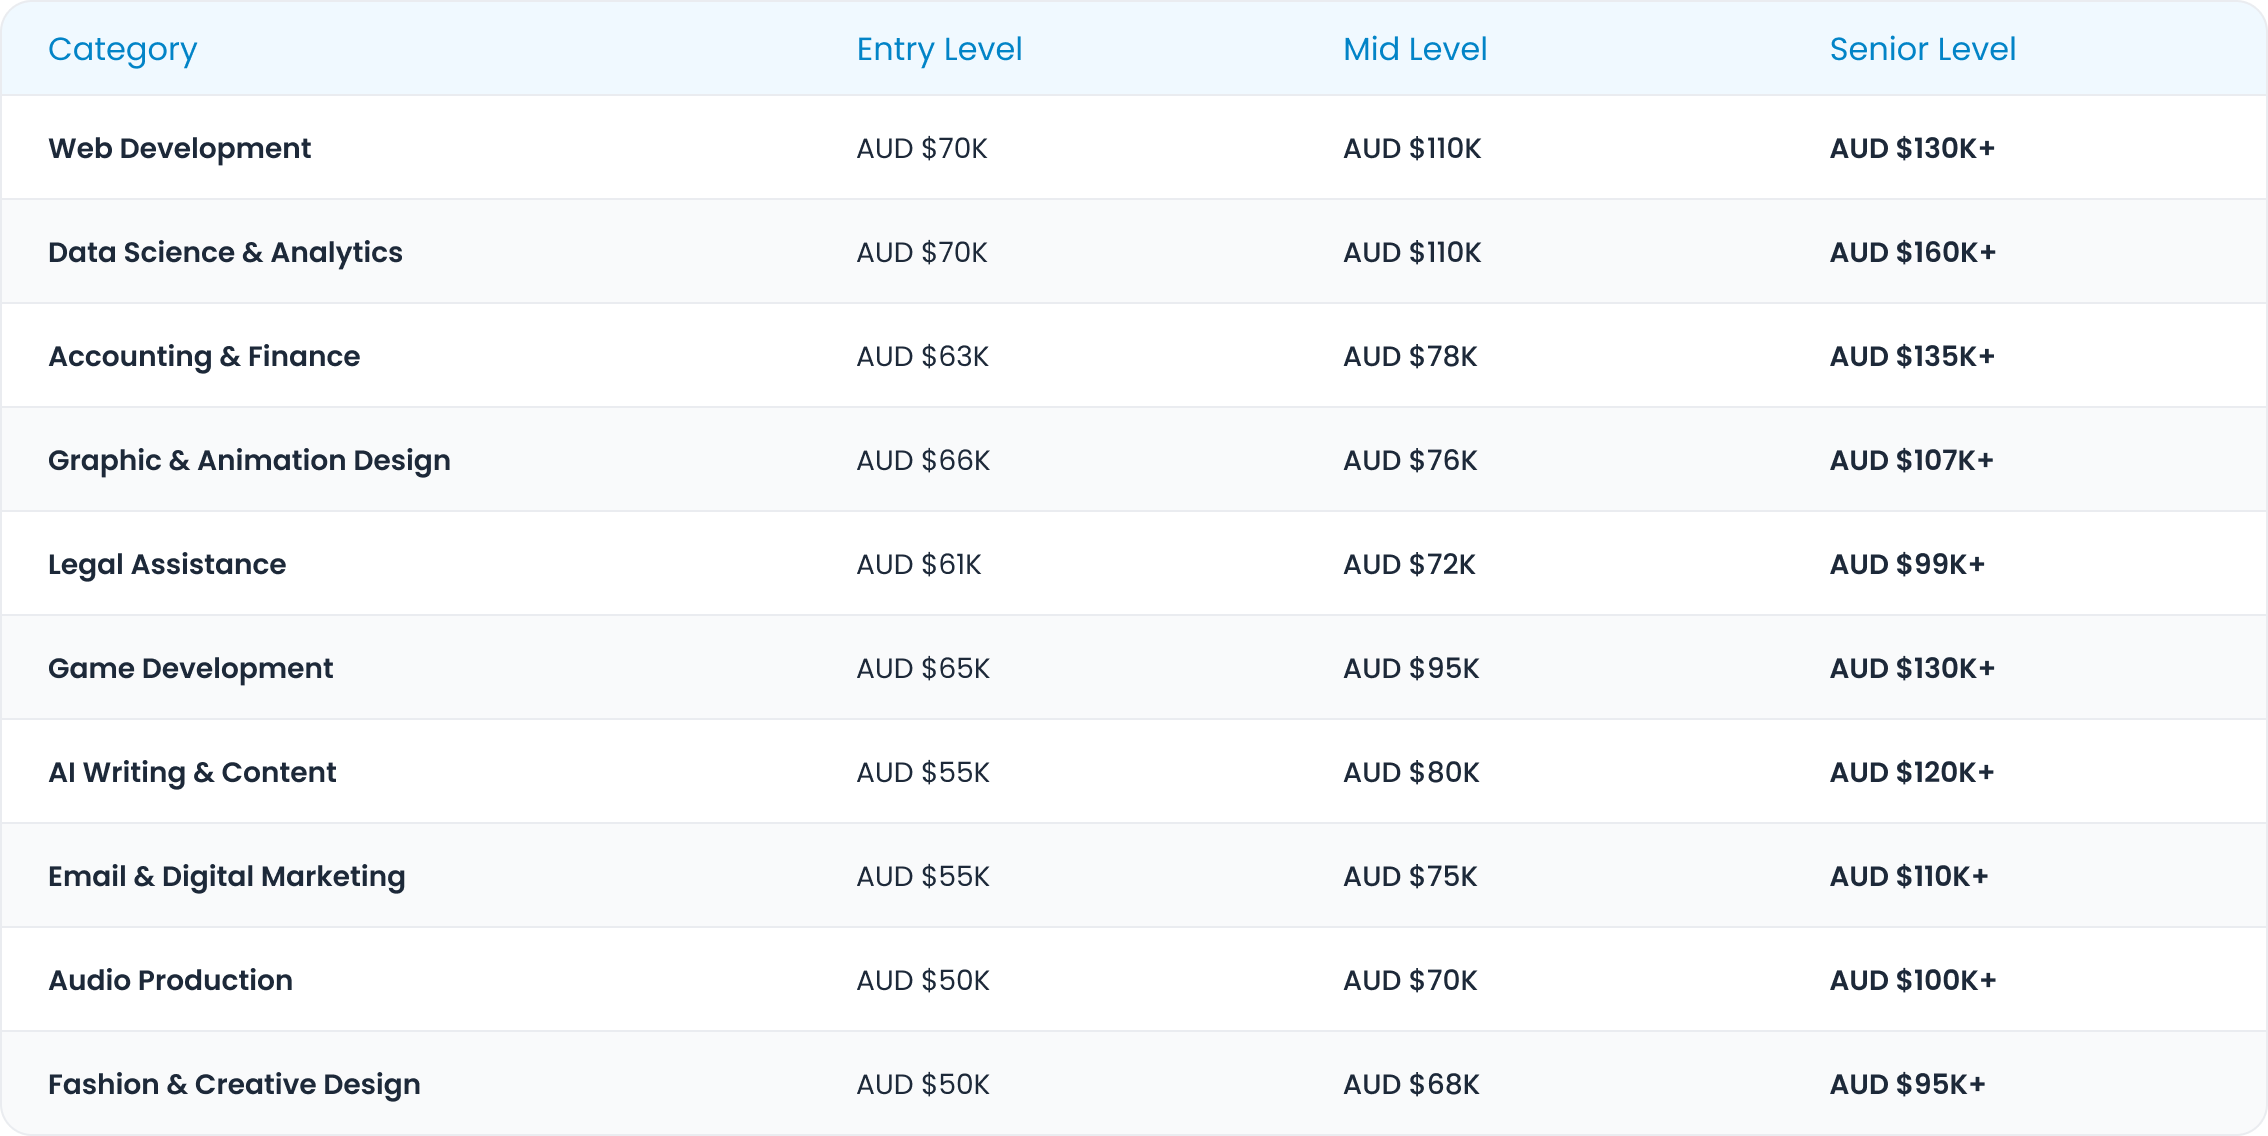This screenshot has height=1136, width=2268.
Task: Click Accounting entry salary AUD $63K
Action: 922,356
